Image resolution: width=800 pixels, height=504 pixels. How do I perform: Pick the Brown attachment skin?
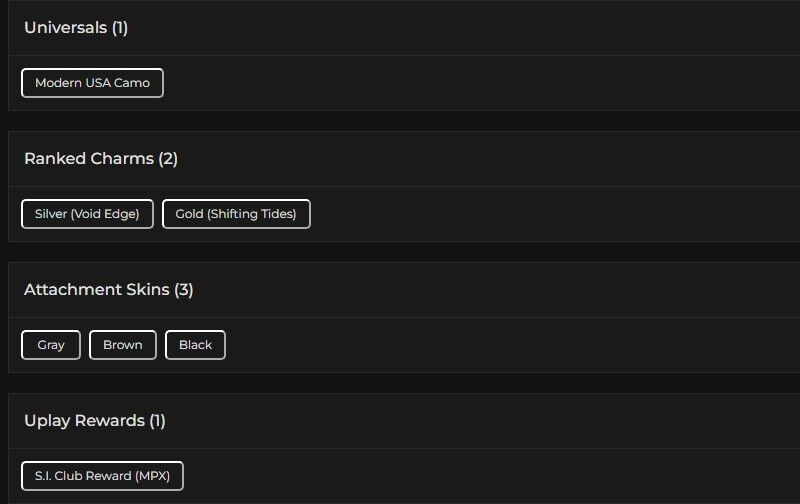pyautogui.click(x=123, y=345)
